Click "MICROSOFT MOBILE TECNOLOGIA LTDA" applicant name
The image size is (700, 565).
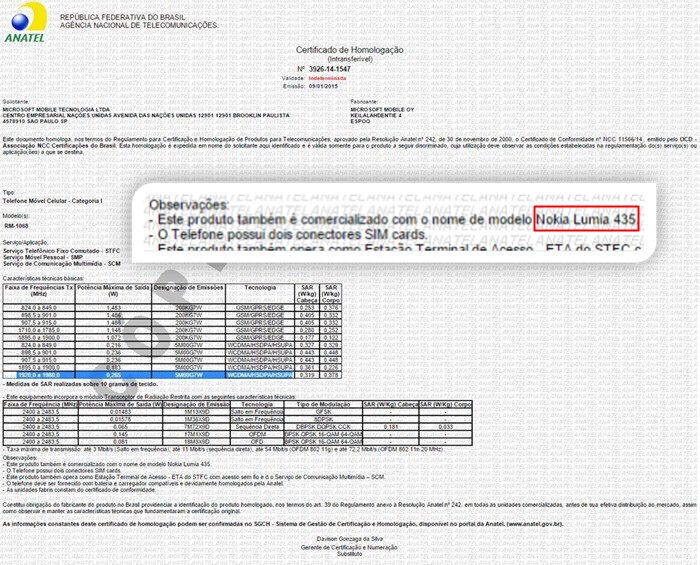(x=56, y=109)
